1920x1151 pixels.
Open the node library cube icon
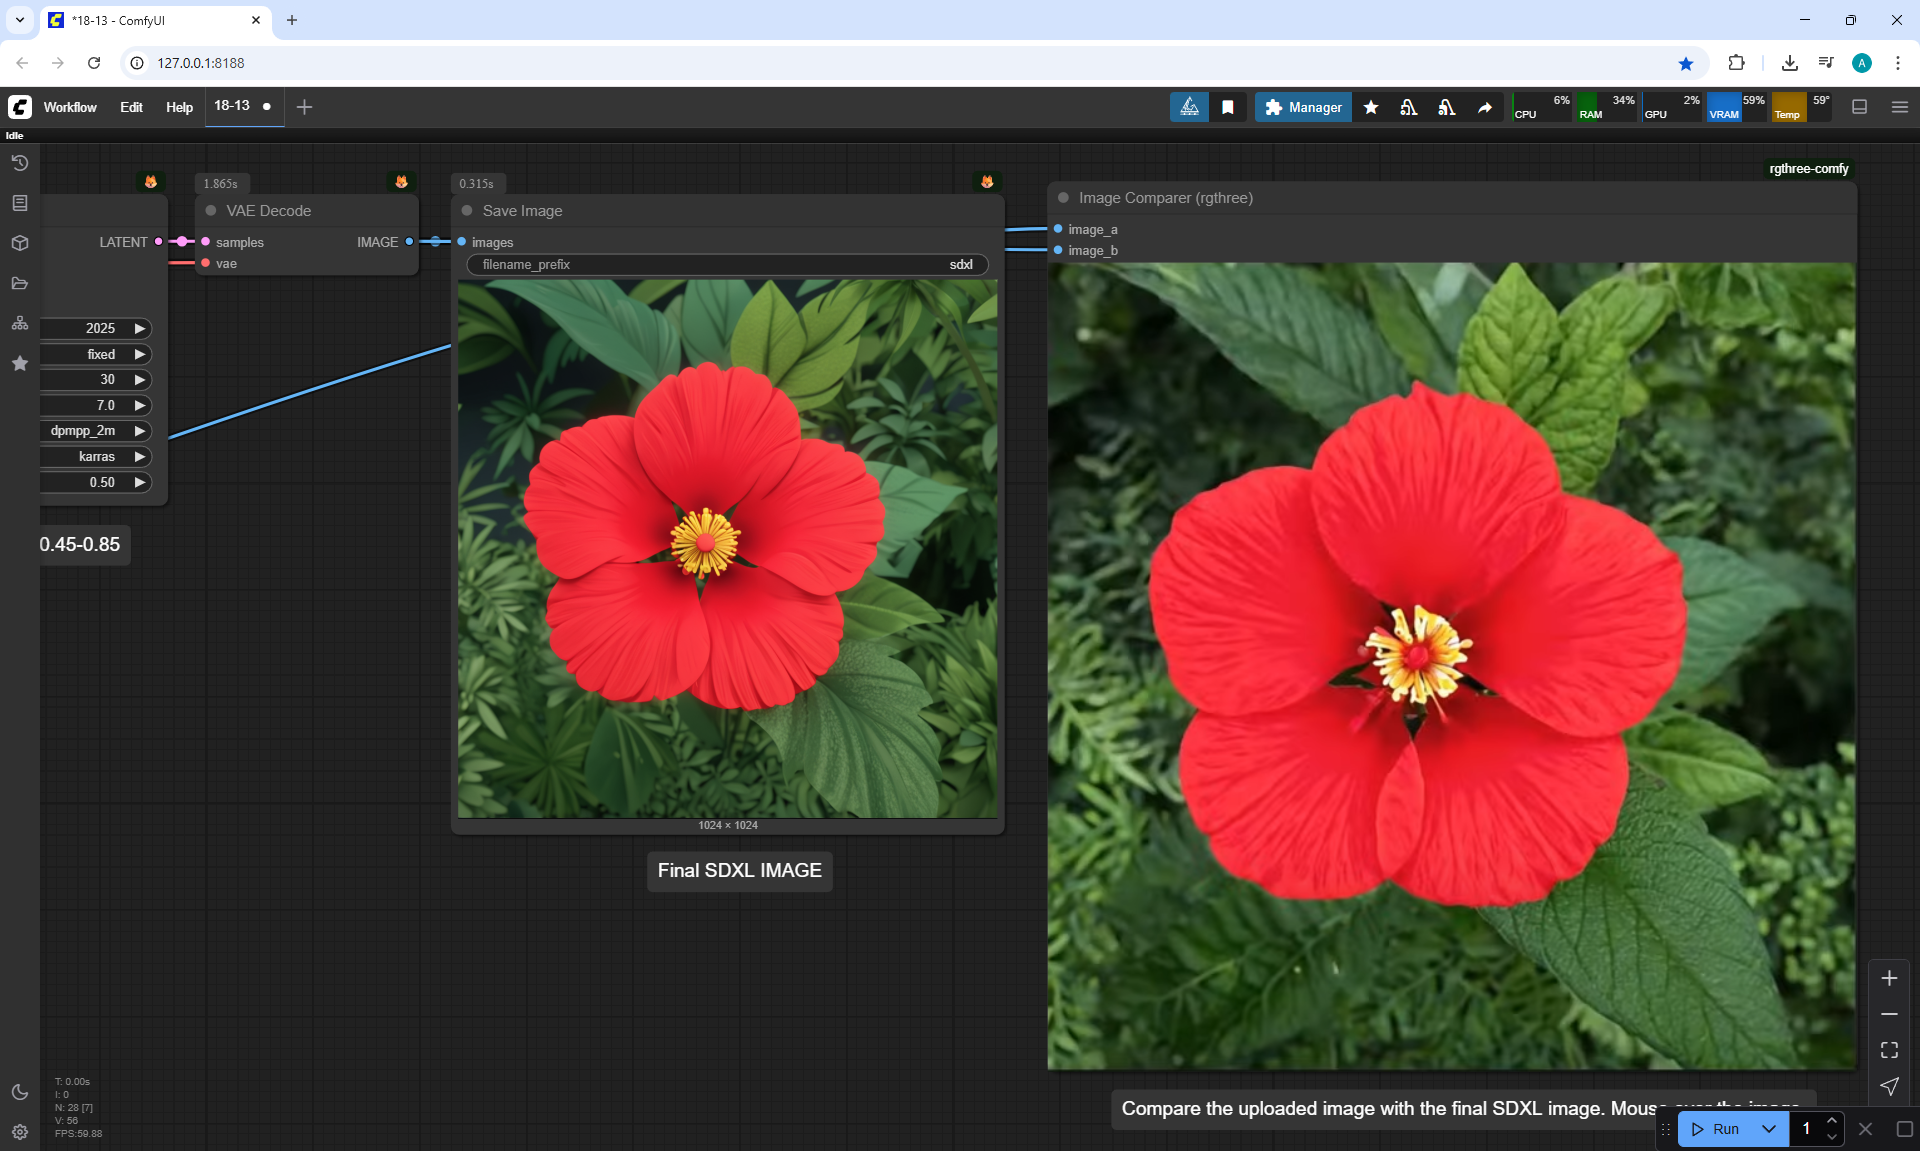[19, 243]
